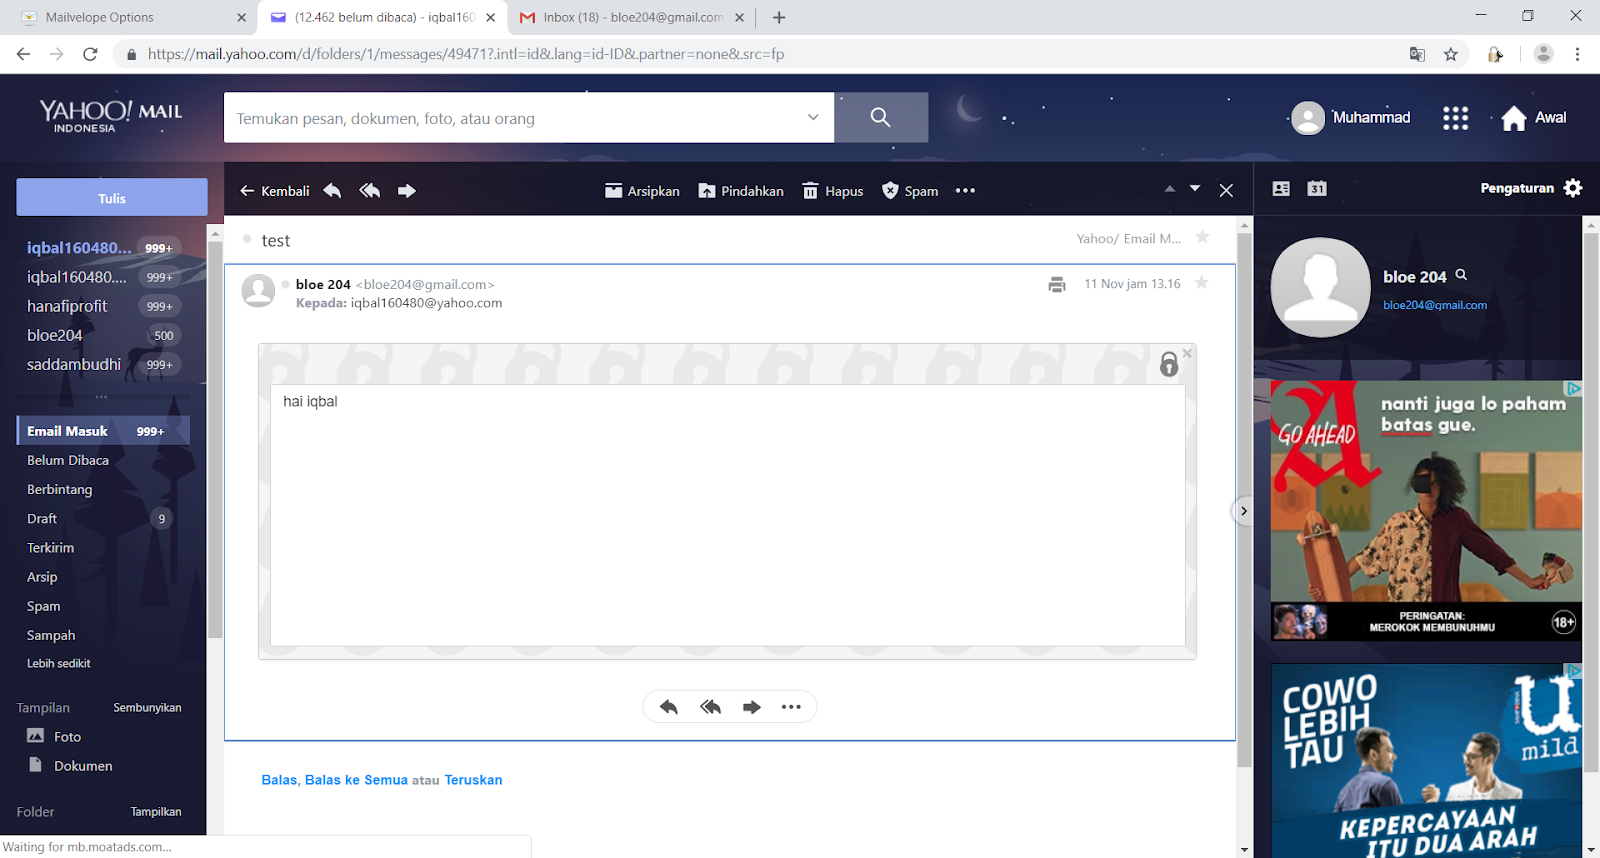Open Belum Dibaca folder
This screenshot has width=1600, height=858.
click(x=68, y=460)
